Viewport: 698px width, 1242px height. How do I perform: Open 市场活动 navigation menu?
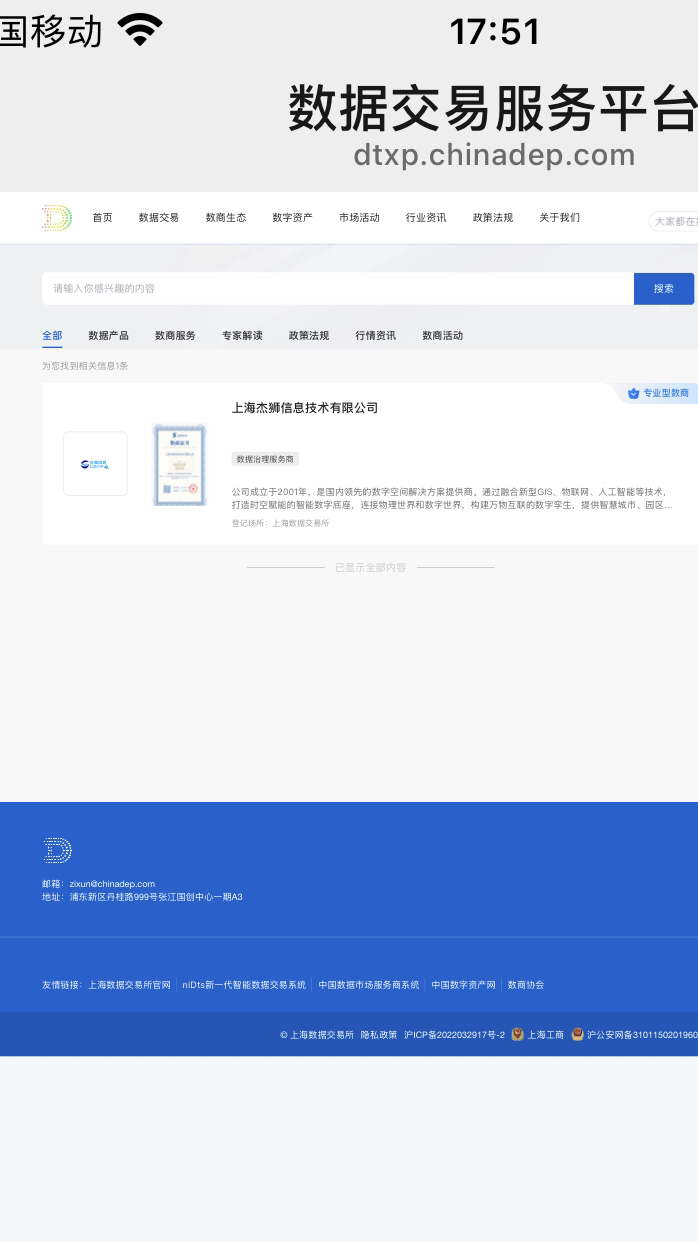click(359, 218)
